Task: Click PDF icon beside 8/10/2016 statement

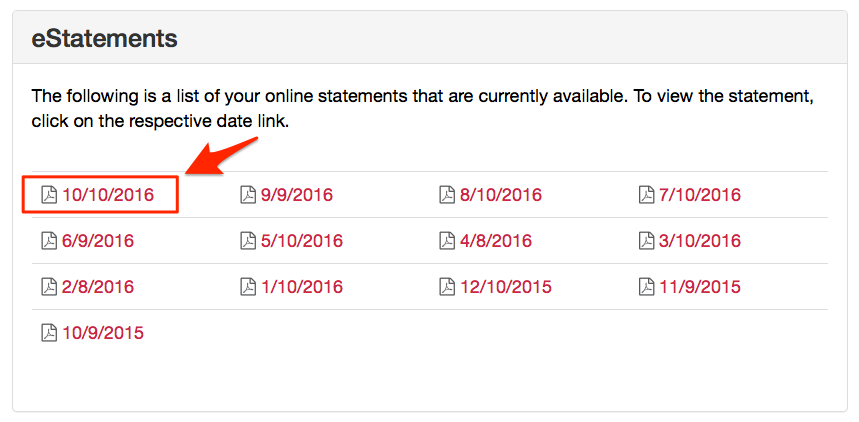Action: [x=447, y=195]
